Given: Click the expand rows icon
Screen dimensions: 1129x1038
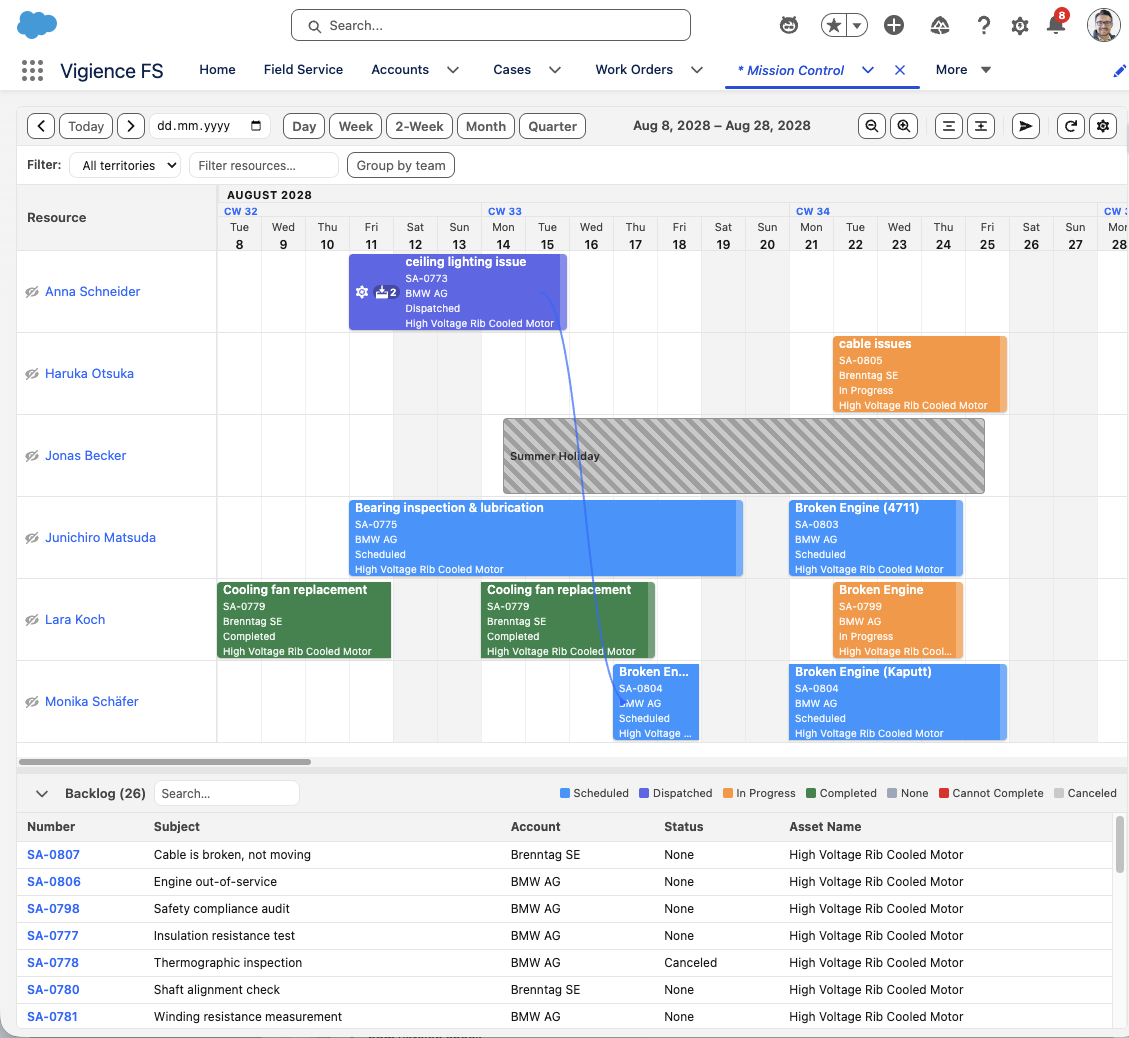Looking at the screenshot, I should tap(981, 126).
